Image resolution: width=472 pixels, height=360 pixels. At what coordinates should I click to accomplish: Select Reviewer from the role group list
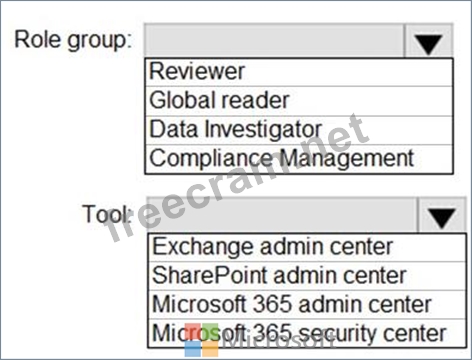pyautogui.click(x=299, y=72)
